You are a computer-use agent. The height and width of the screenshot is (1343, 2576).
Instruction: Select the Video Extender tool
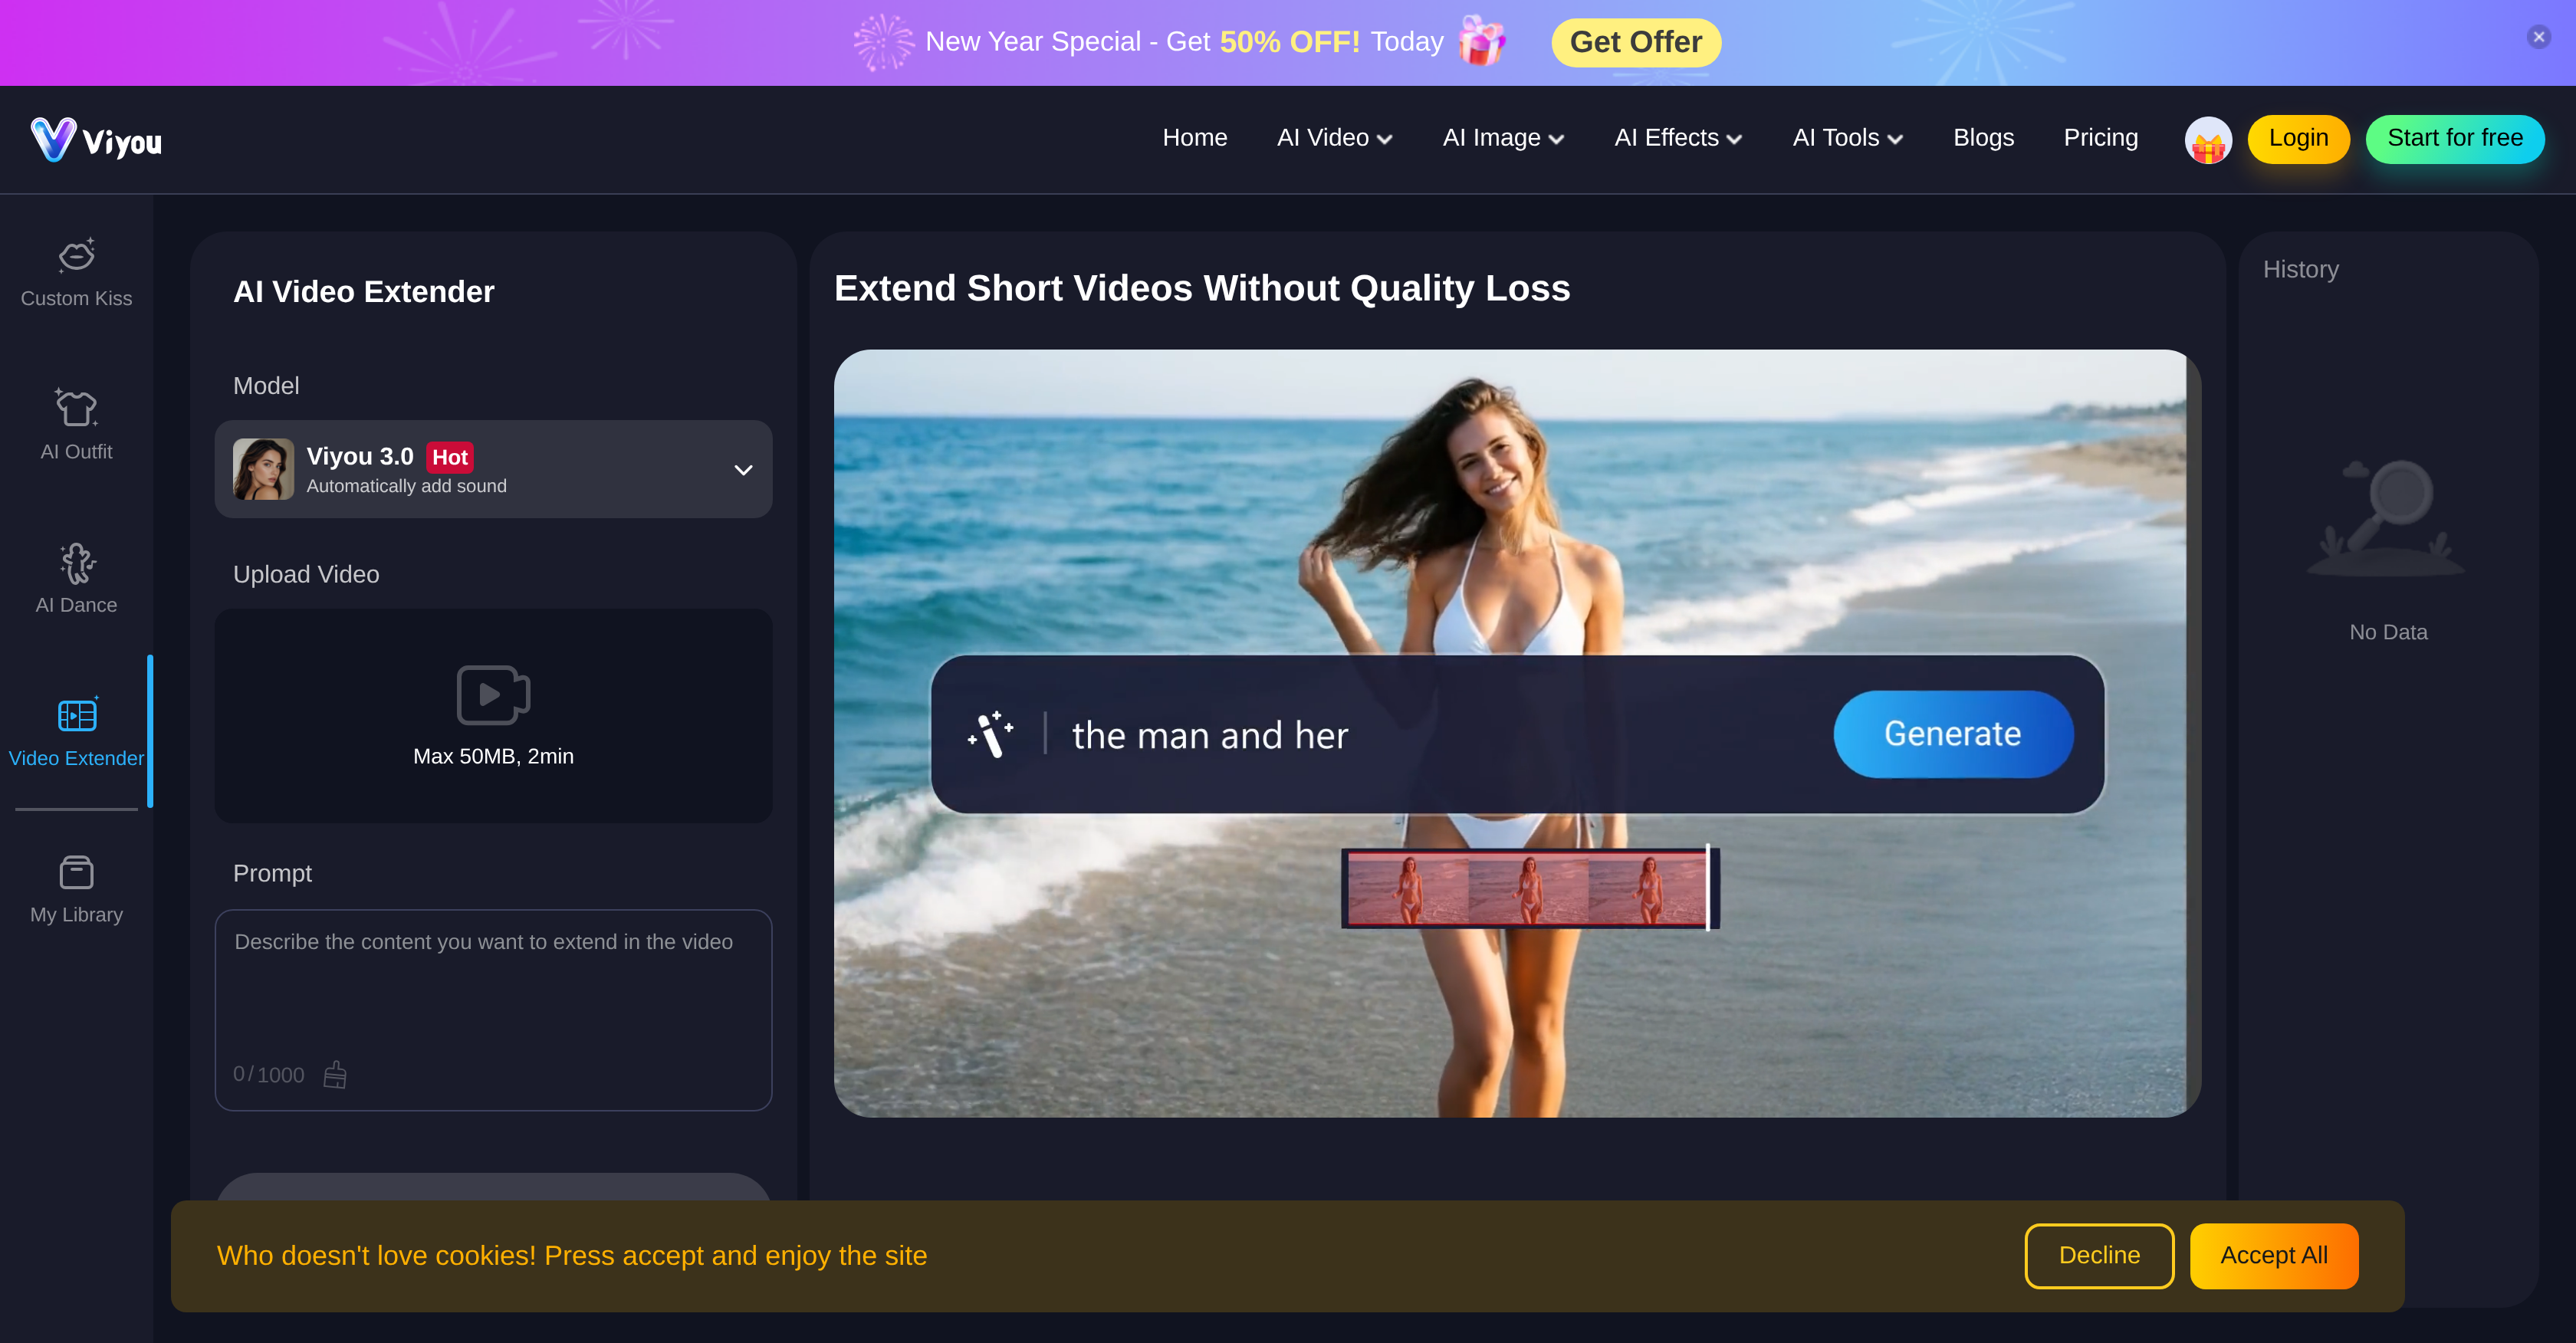tap(76, 731)
